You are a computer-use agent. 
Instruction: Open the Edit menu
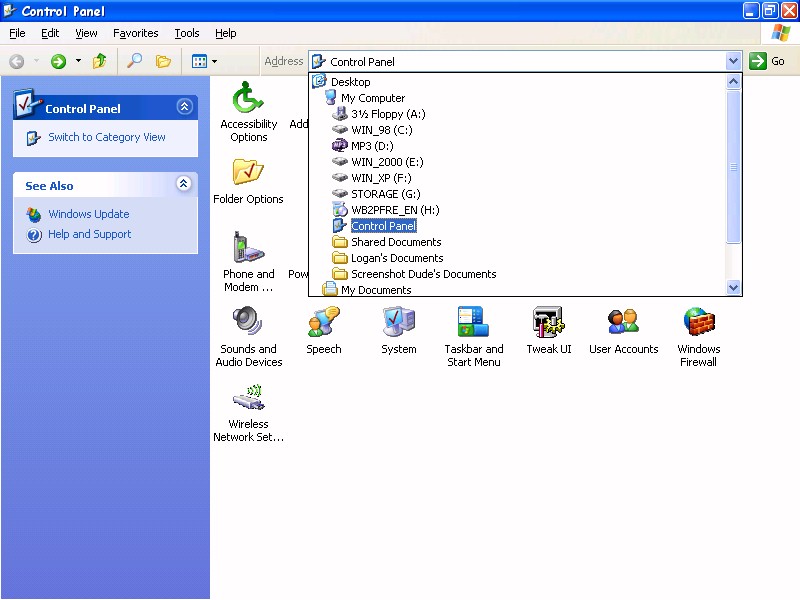[50, 34]
